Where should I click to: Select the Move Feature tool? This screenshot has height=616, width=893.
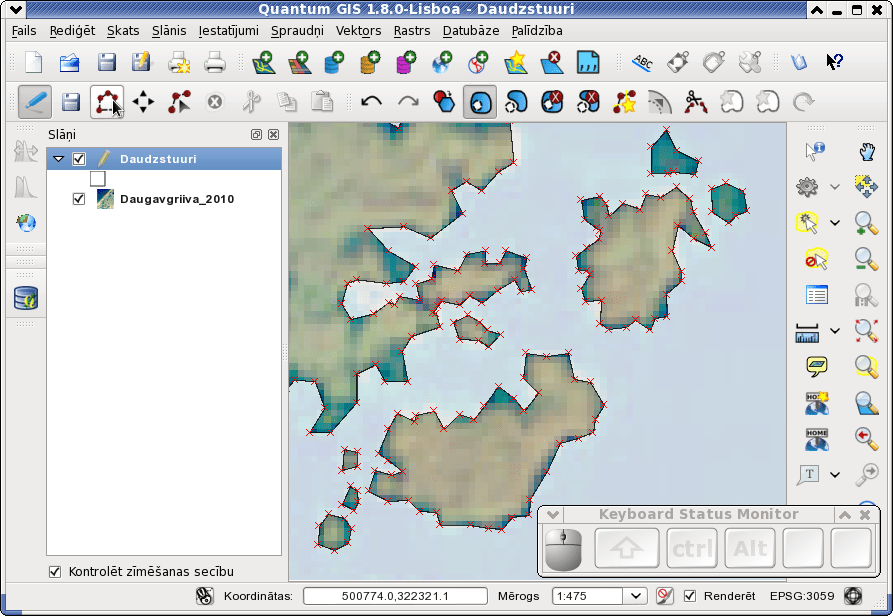(143, 102)
